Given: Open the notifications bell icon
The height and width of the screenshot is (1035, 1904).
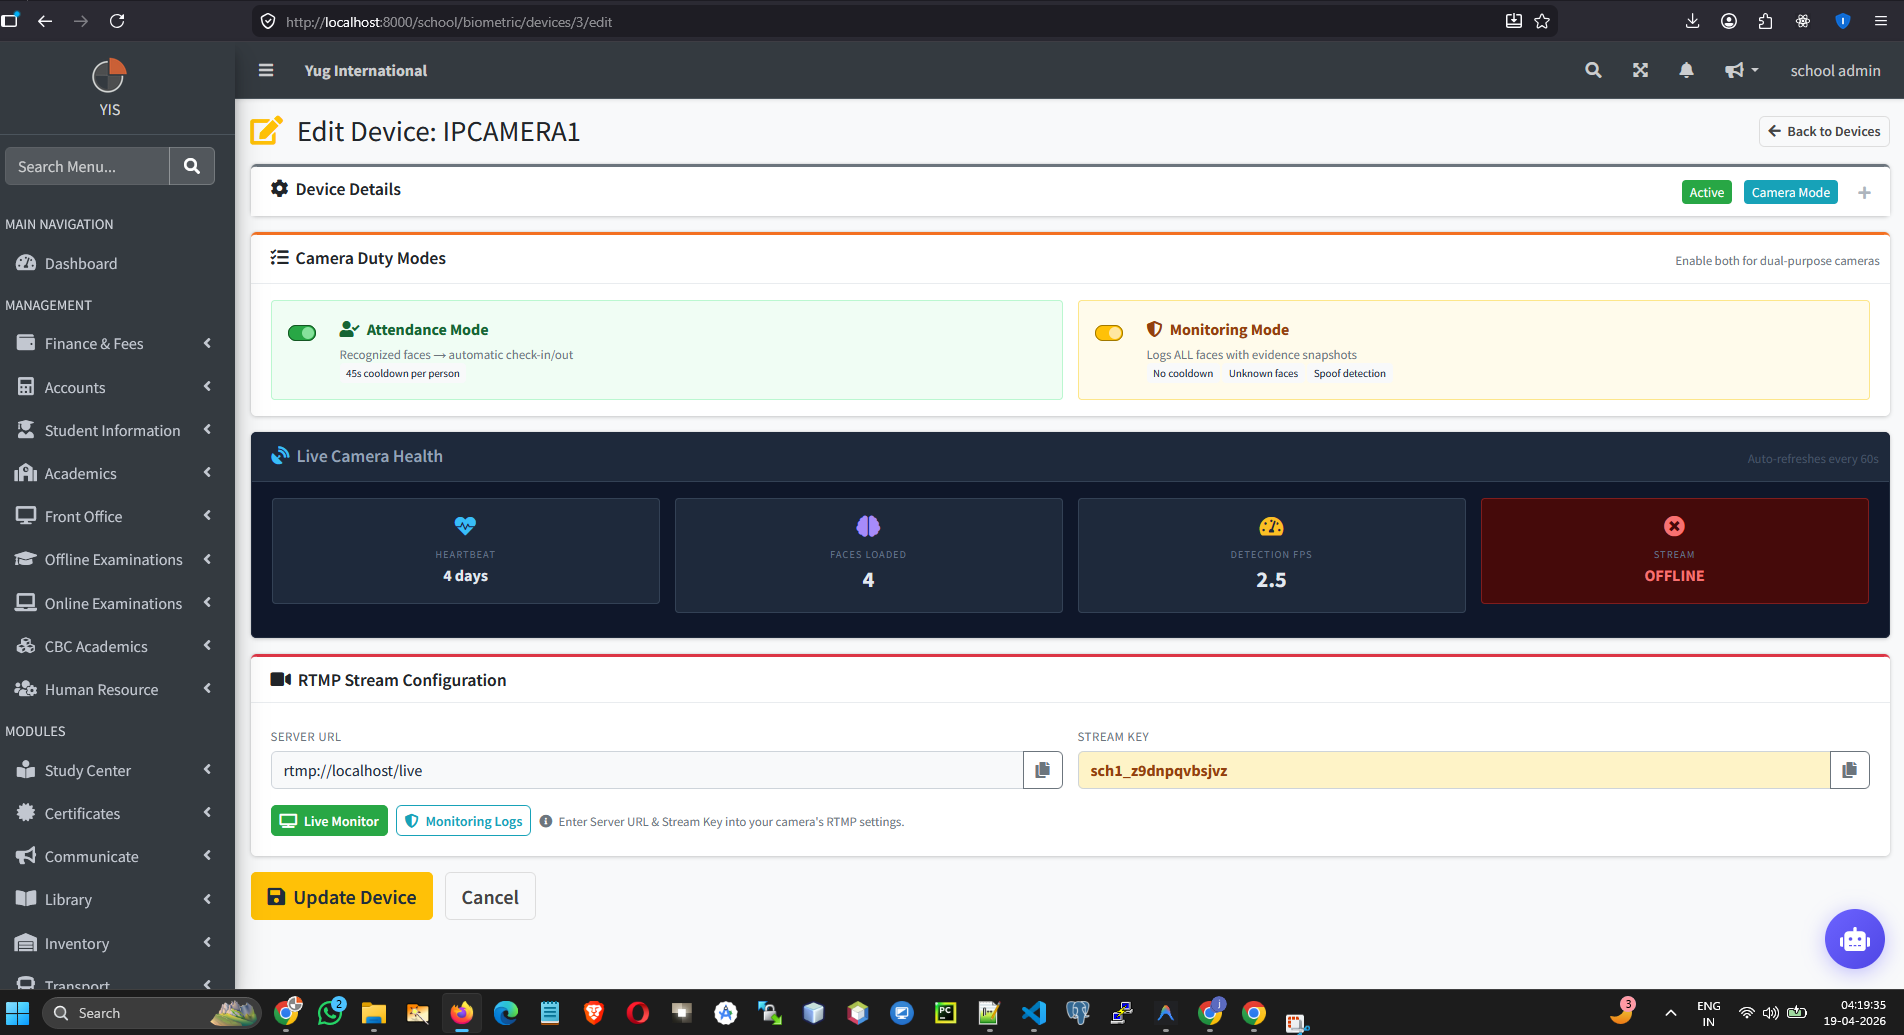Looking at the screenshot, I should pos(1686,70).
